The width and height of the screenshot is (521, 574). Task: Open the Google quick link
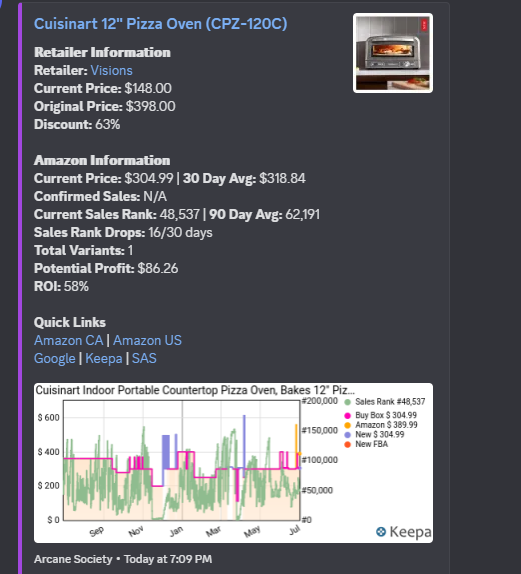coord(55,358)
